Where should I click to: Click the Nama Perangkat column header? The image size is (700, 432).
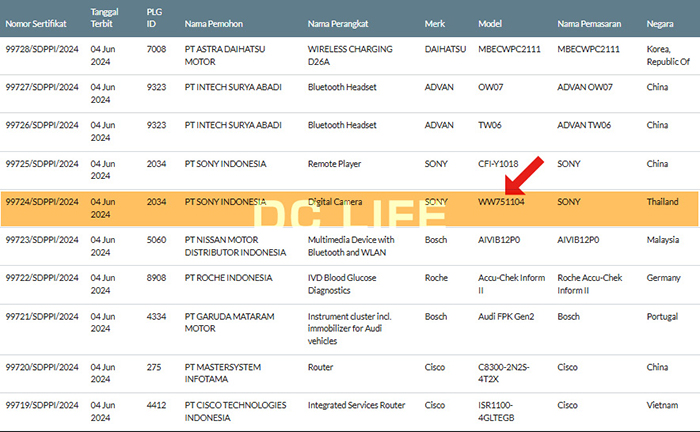(x=338, y=24)
